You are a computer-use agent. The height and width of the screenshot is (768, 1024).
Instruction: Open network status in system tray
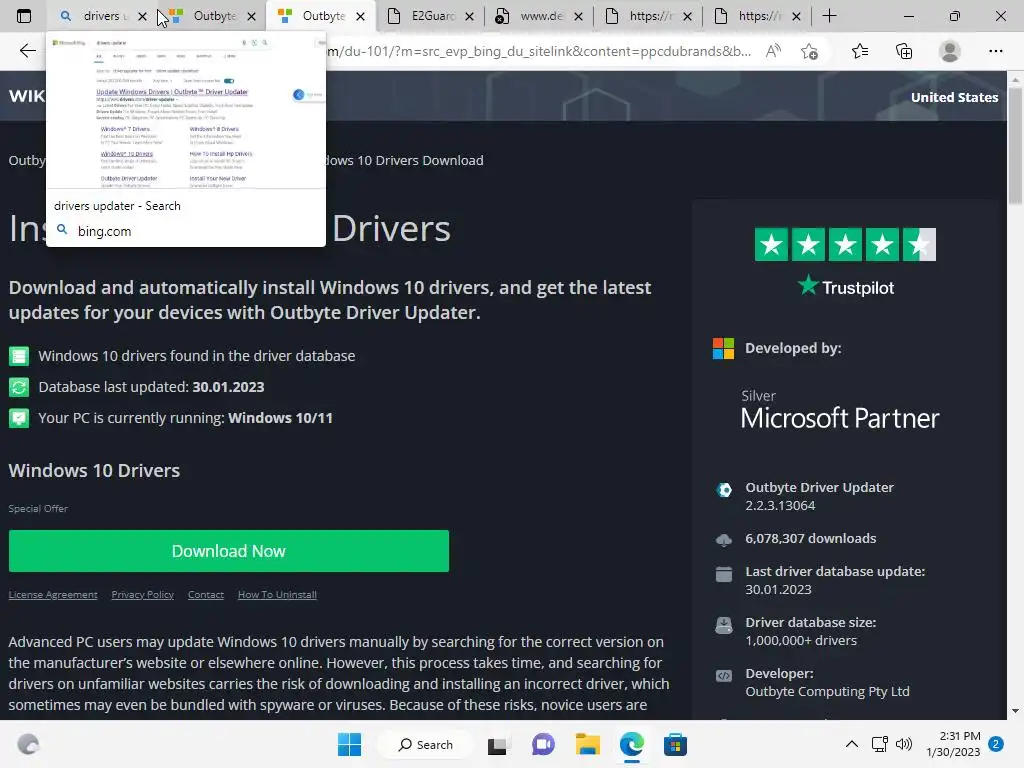click(880, 744)
